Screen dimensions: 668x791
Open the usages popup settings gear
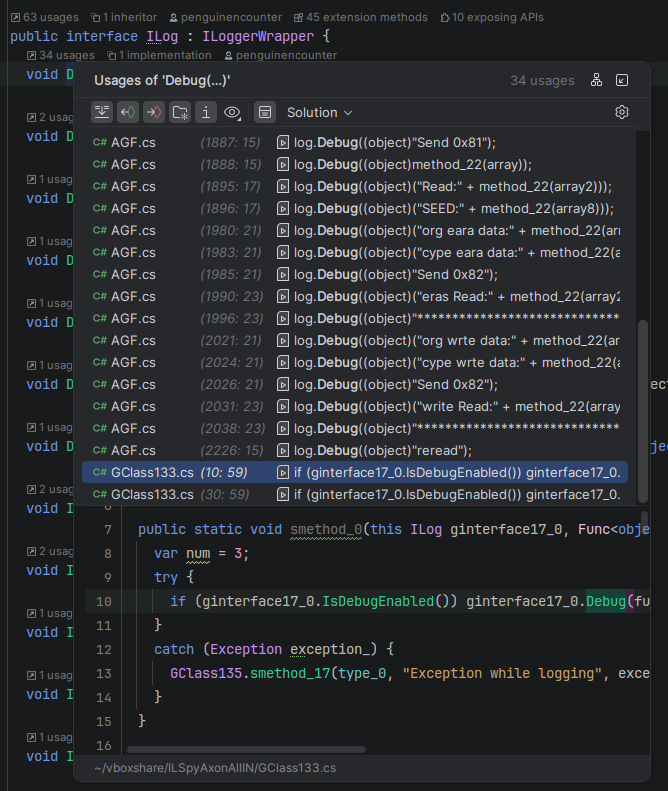pos(621,112)
